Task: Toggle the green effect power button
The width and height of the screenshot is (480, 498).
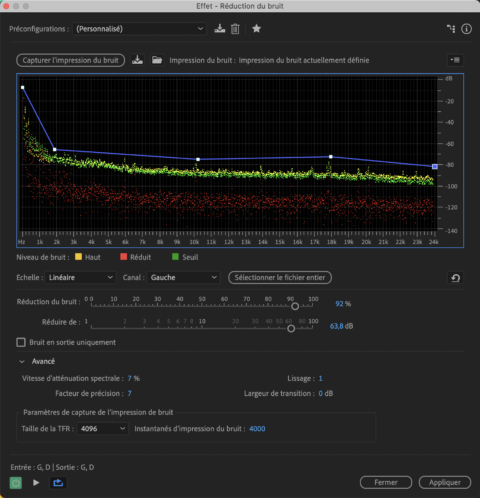Action: coord(16,482)
